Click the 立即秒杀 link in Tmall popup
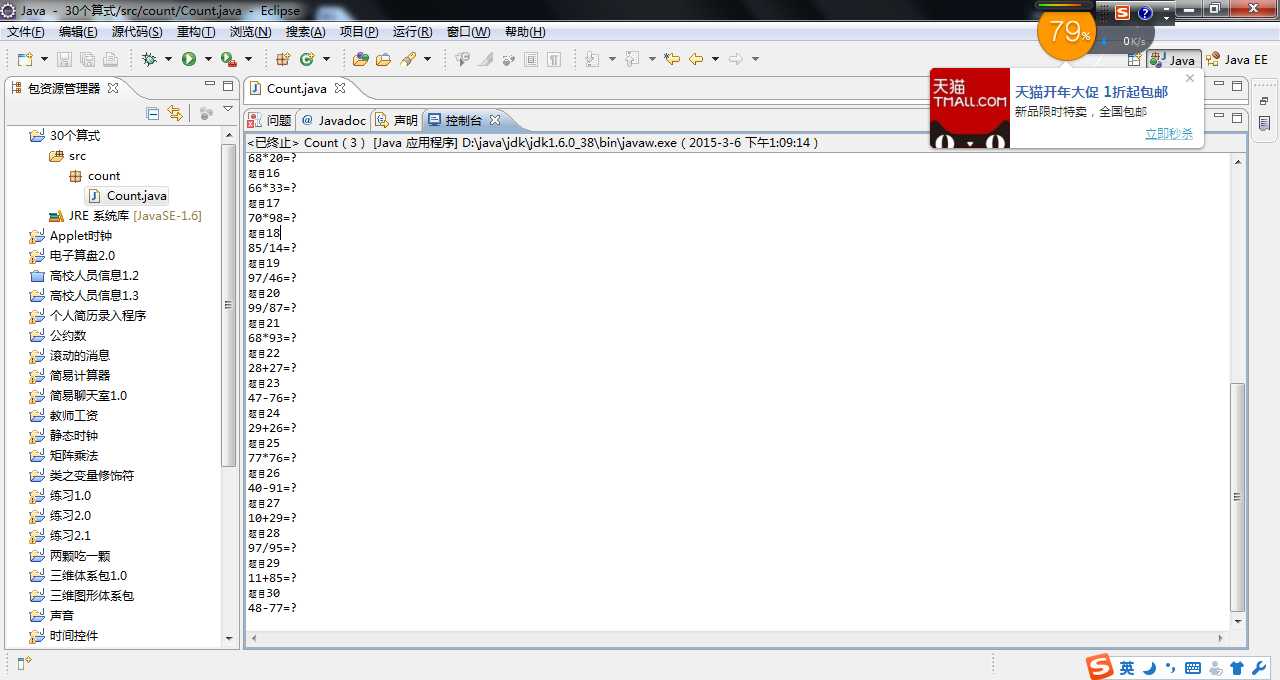Screen dimensions: 1280x680 pyautogui.click(x=1168, y=134)
